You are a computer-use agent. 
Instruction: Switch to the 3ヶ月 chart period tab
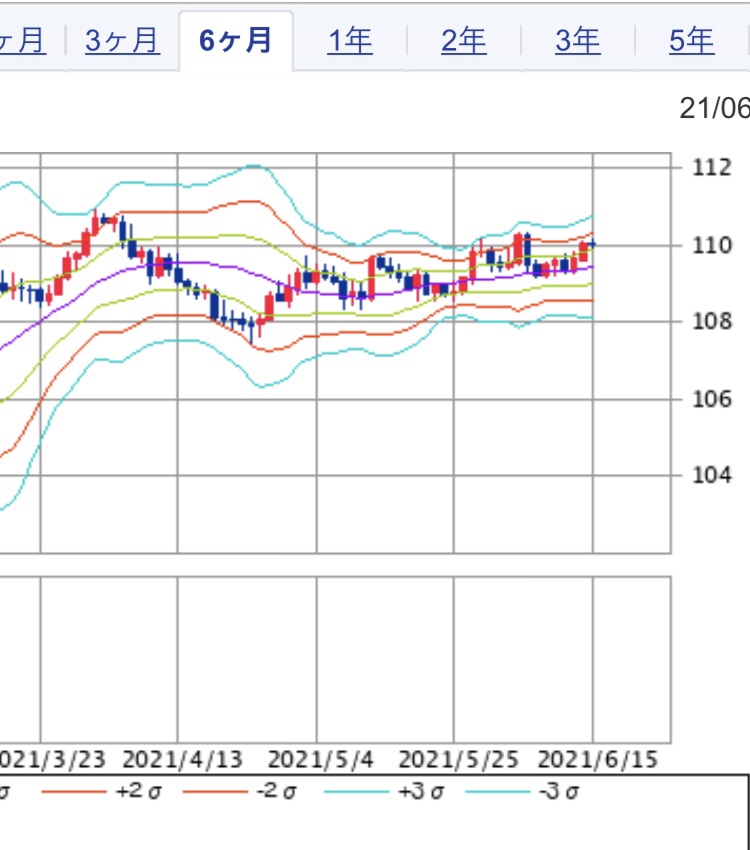point(122,41)
